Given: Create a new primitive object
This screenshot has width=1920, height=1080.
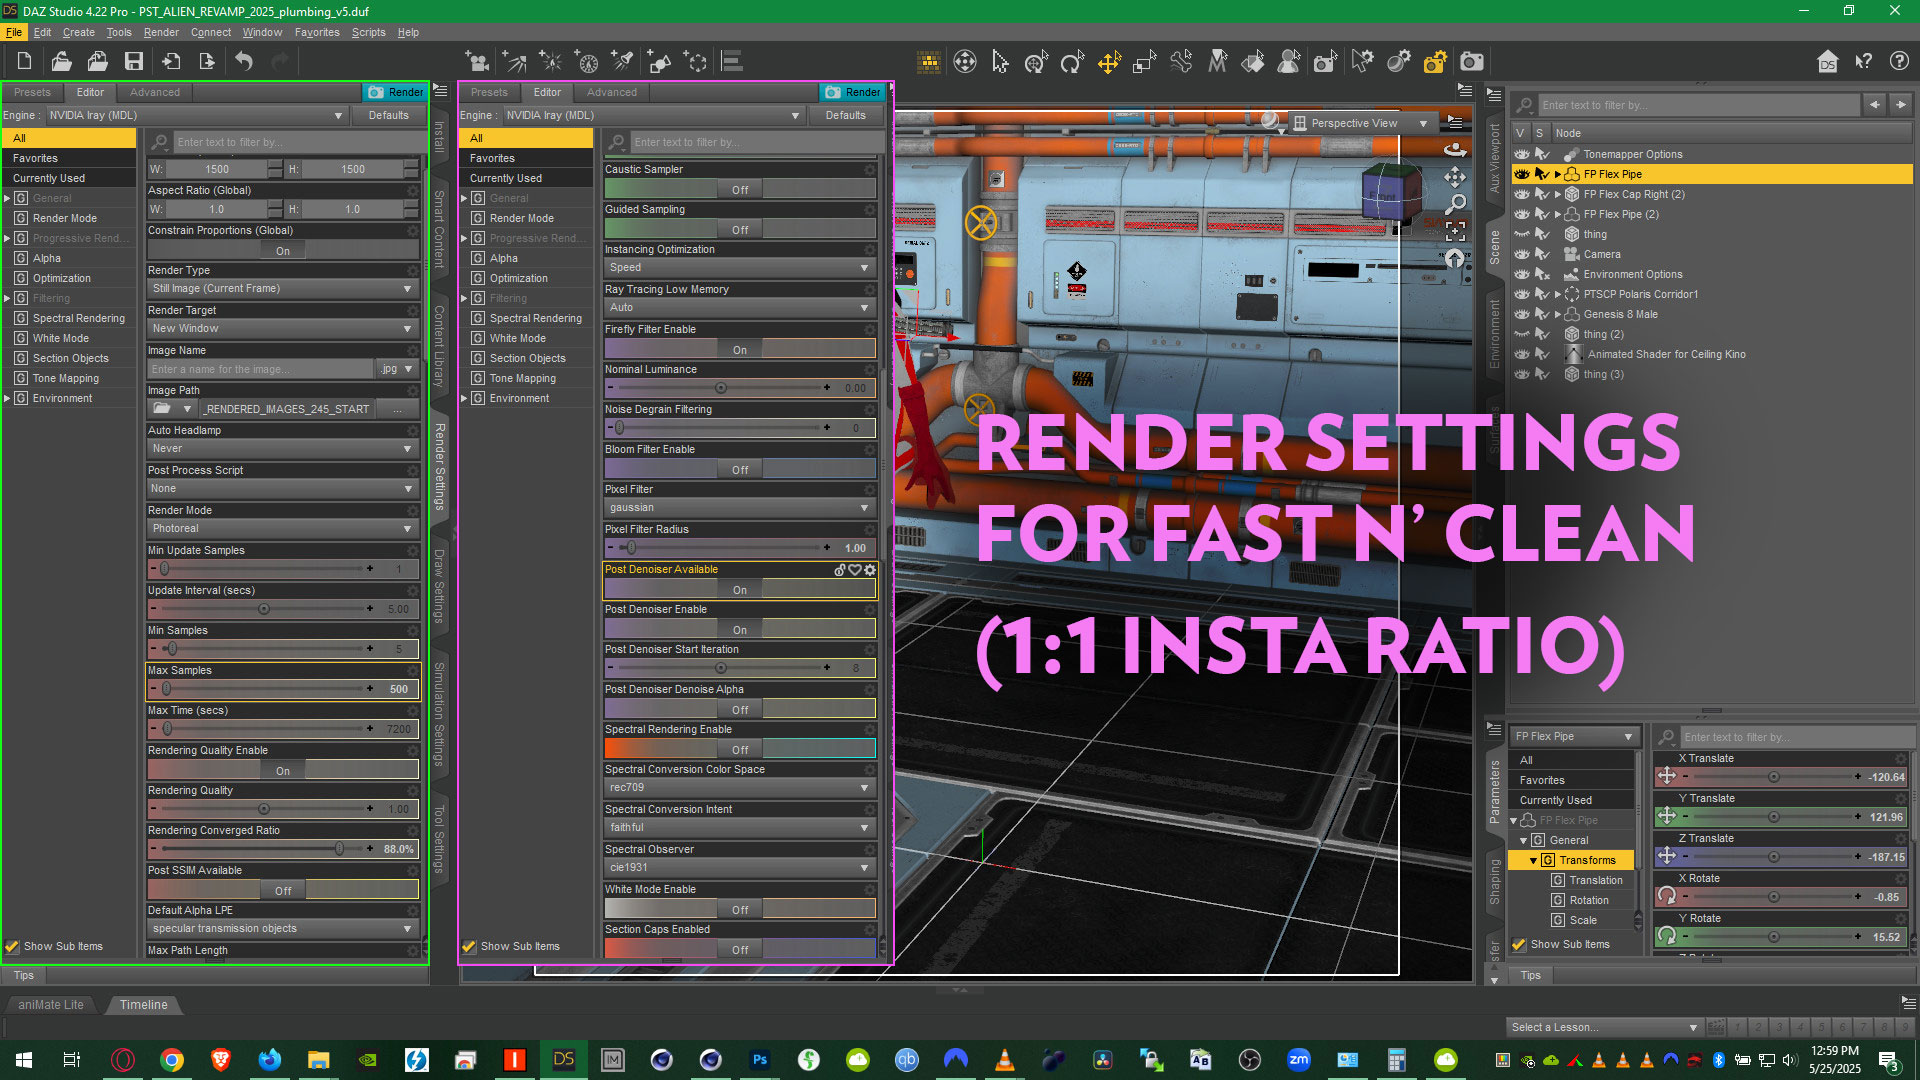Looking at the screenshot, I should tap(659, 62).
